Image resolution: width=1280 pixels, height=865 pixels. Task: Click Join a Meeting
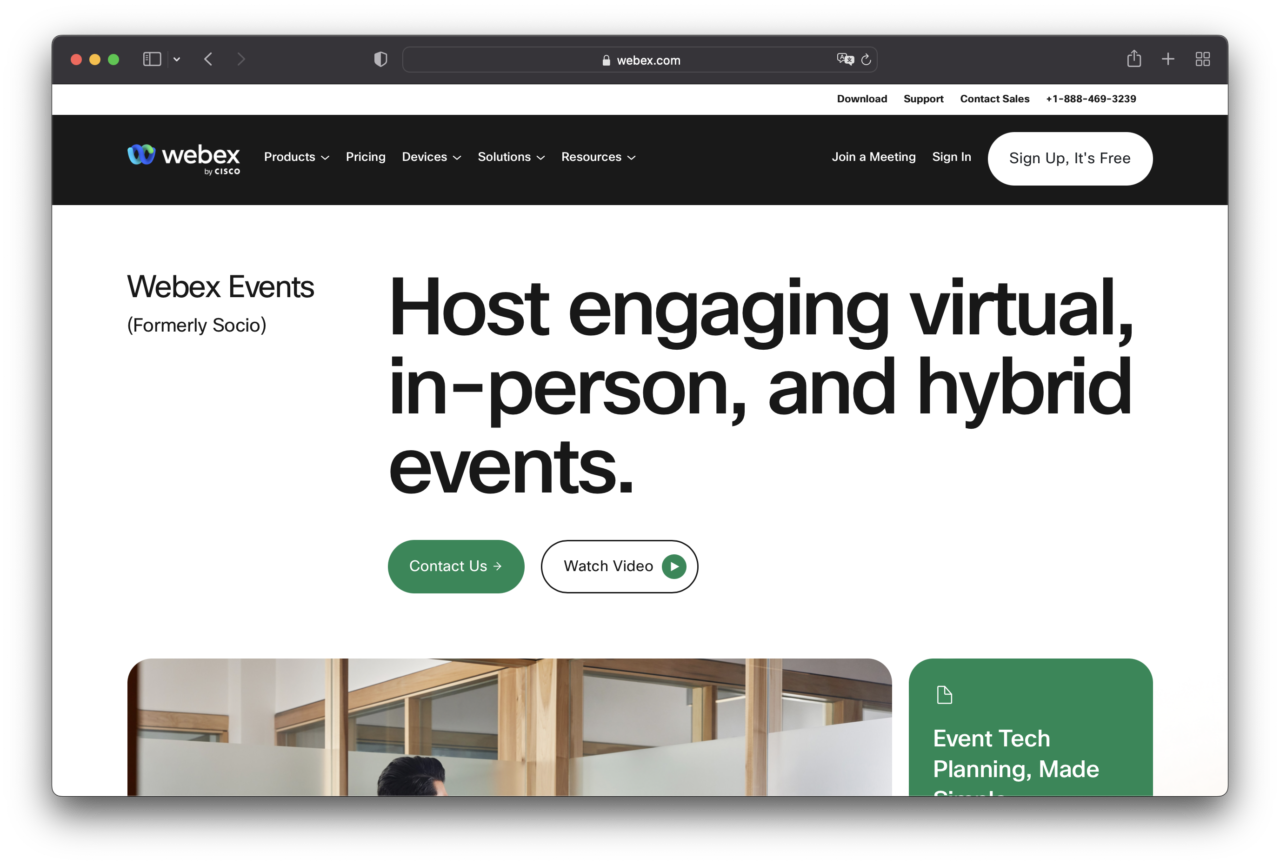(x=873, y=157)
